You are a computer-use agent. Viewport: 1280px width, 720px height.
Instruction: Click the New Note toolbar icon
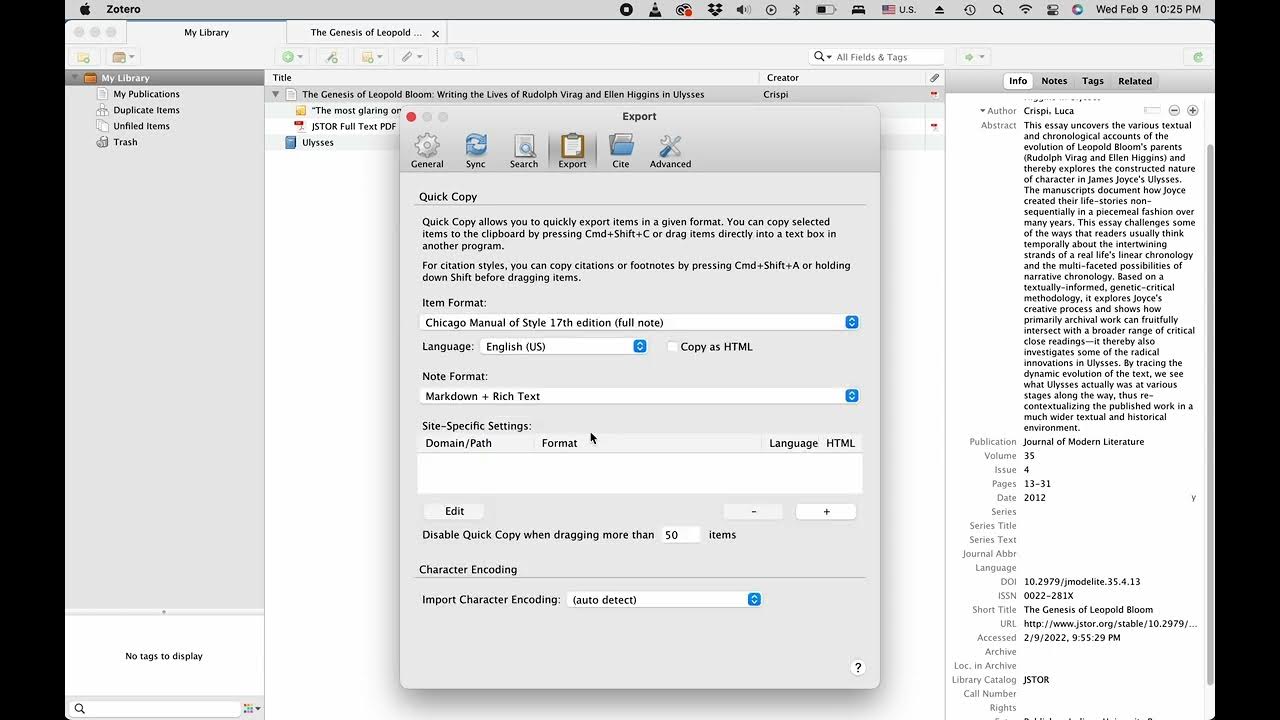point(371,57)
